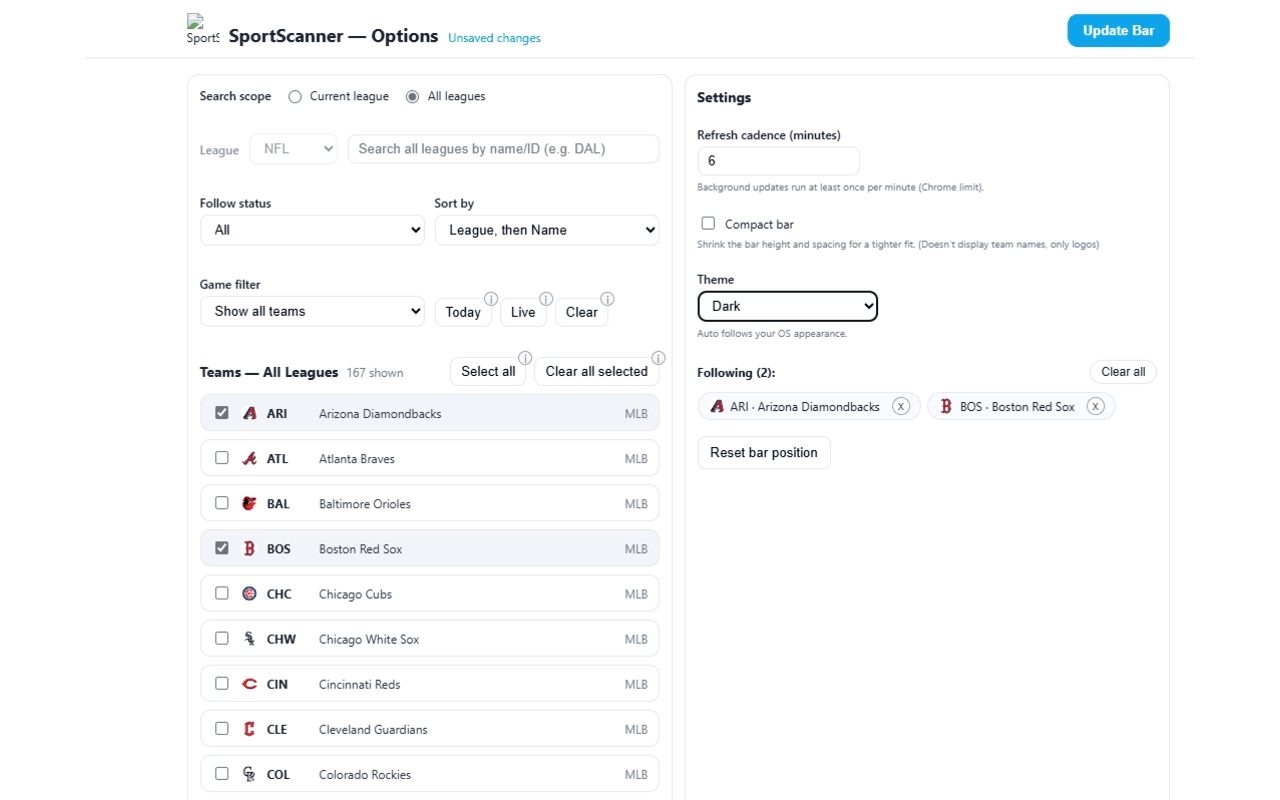
Task: Click the Reset bar position button
Action: (x=764, y=453)
